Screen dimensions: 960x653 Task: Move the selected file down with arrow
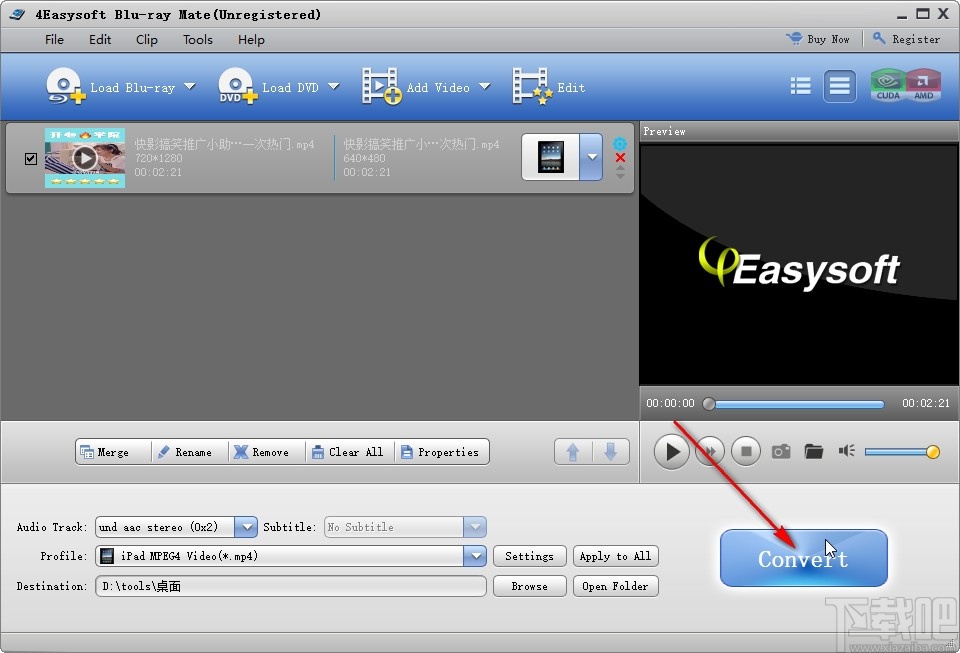[x=610, y=452]
